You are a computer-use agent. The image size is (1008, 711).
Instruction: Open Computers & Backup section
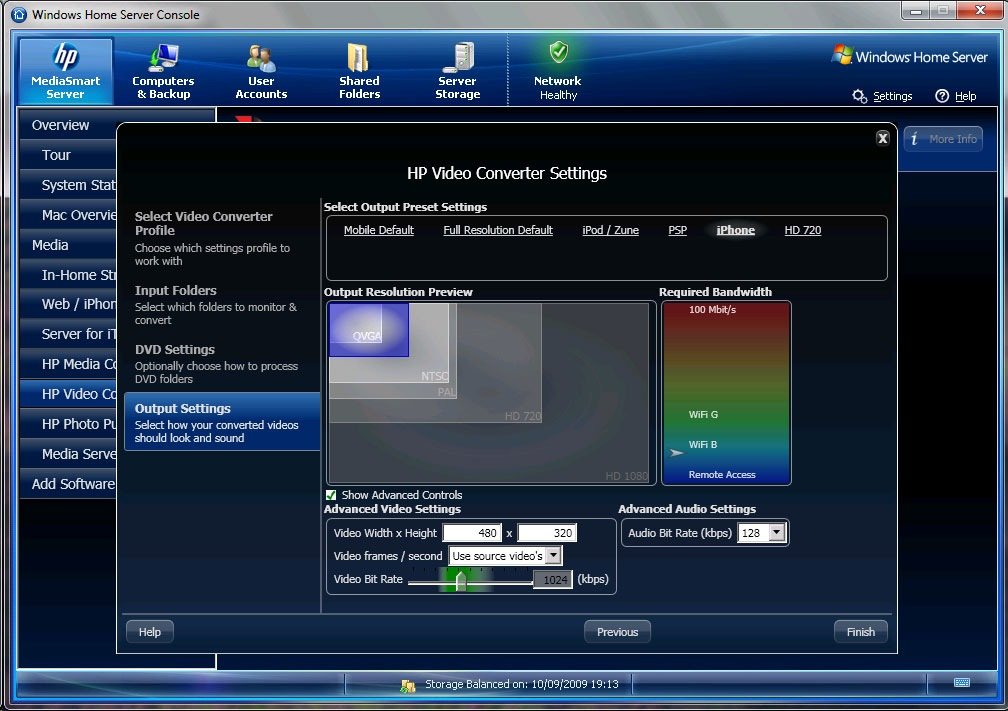pos(163,71)
